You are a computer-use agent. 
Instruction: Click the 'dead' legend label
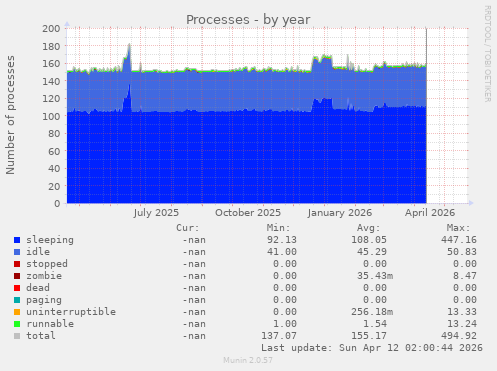[x=38, y=288]
